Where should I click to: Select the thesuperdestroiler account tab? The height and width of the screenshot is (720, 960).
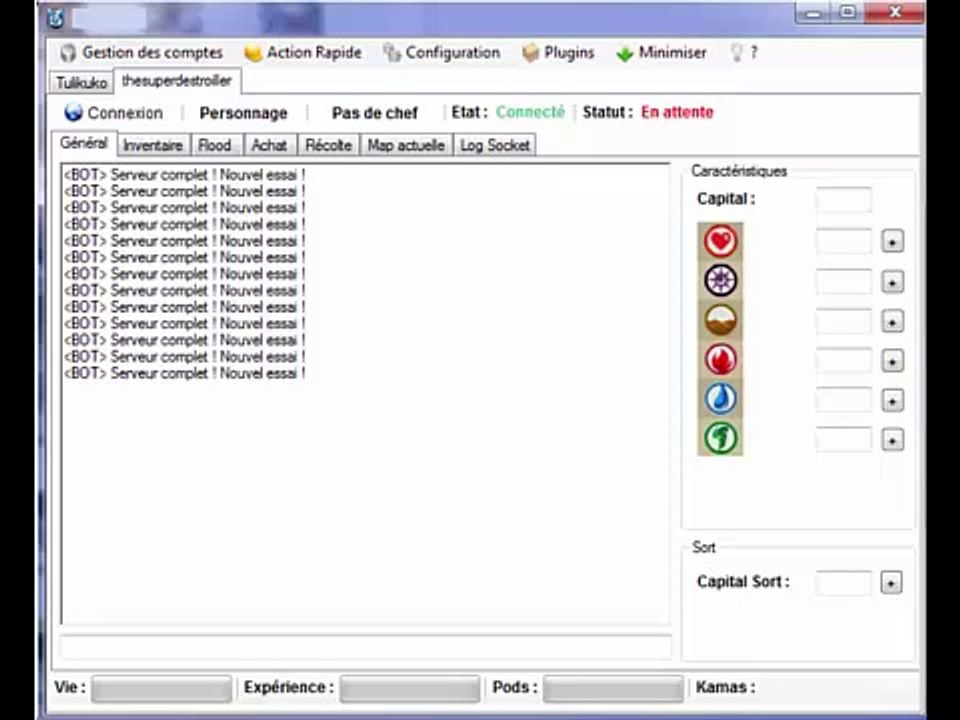(x=177, y=81)
